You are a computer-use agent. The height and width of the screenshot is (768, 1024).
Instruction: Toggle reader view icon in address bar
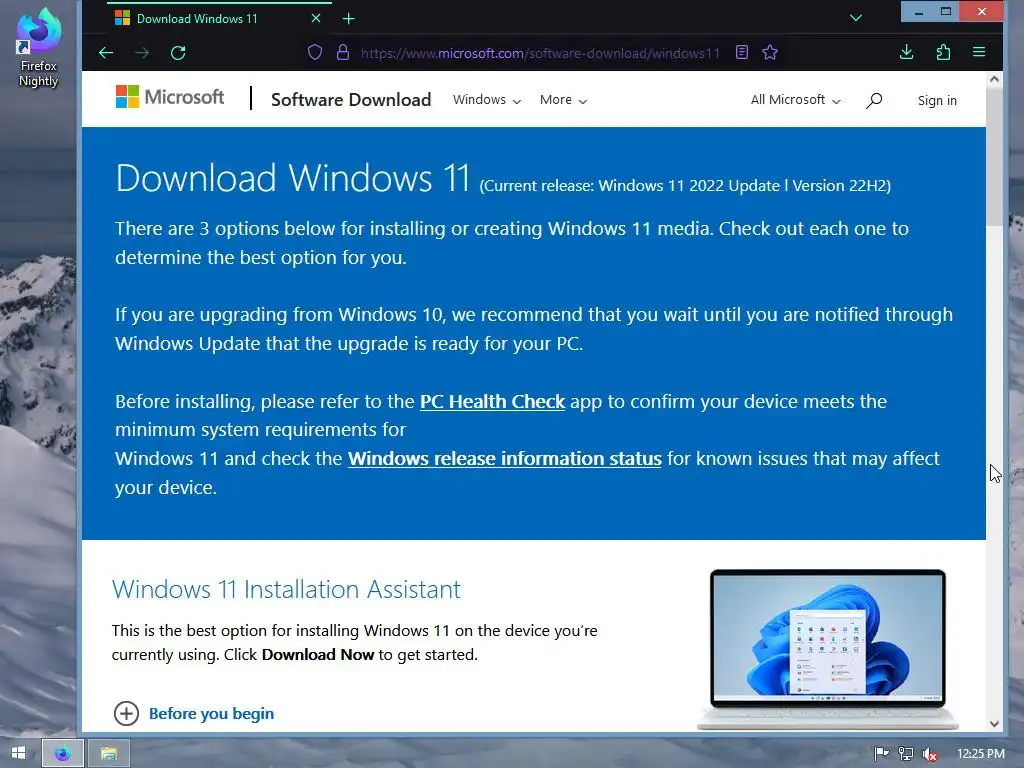pos(742,52)
